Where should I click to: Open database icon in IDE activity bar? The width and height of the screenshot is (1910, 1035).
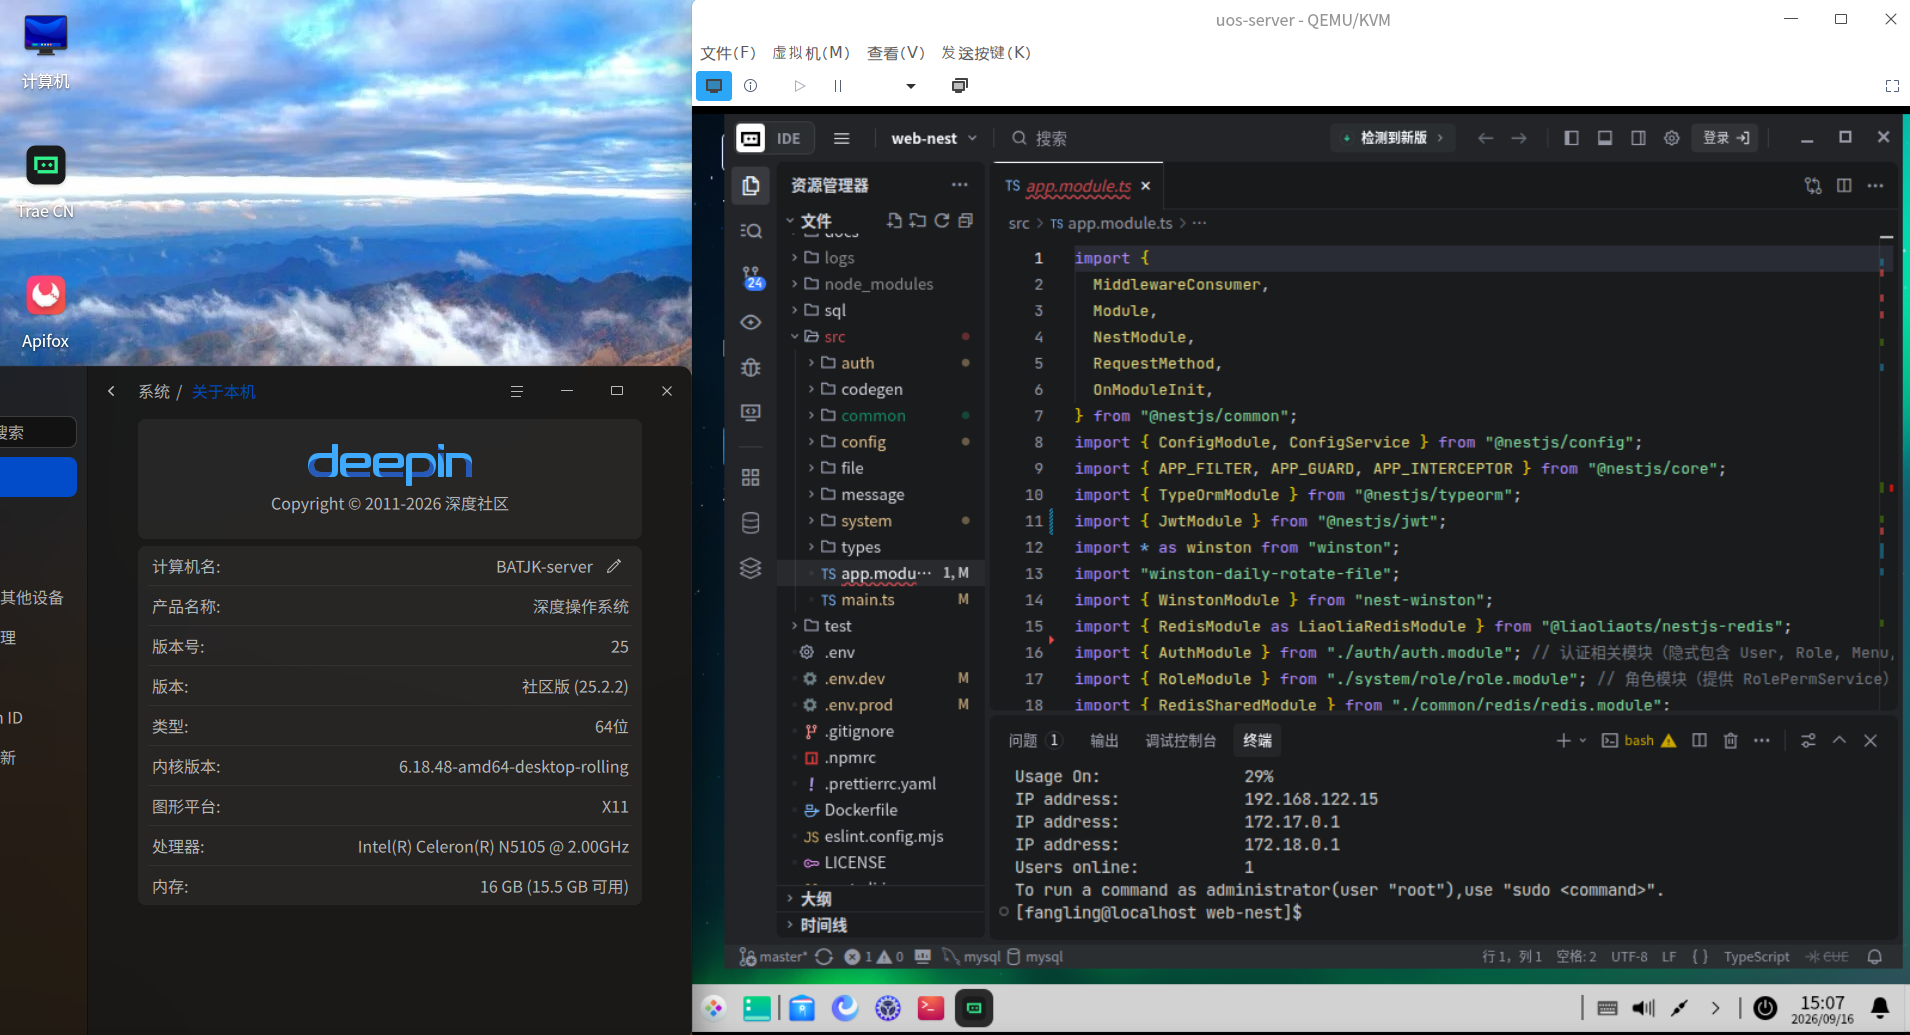point(751,523)
